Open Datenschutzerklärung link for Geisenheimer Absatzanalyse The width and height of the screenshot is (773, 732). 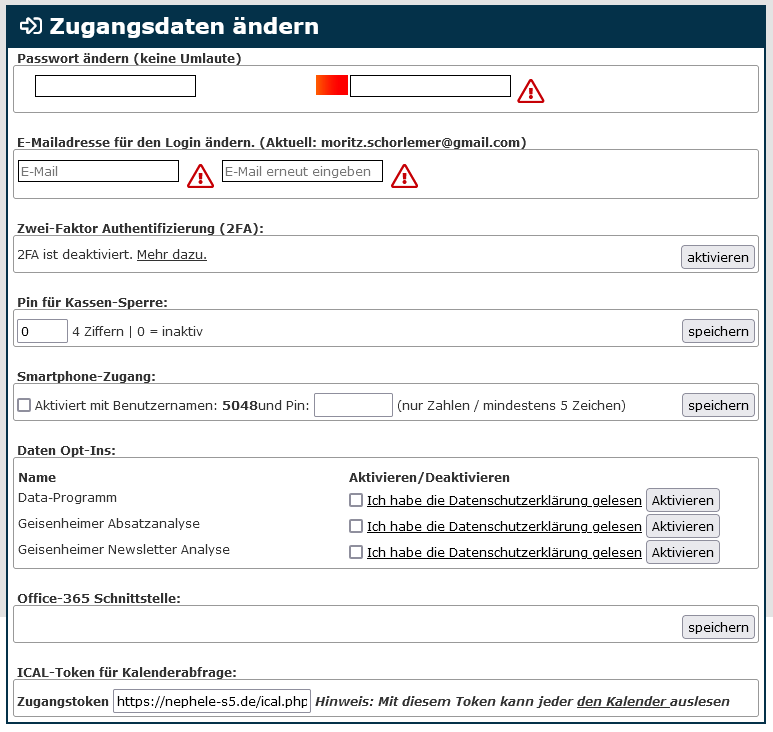click(x=504, y=526)
